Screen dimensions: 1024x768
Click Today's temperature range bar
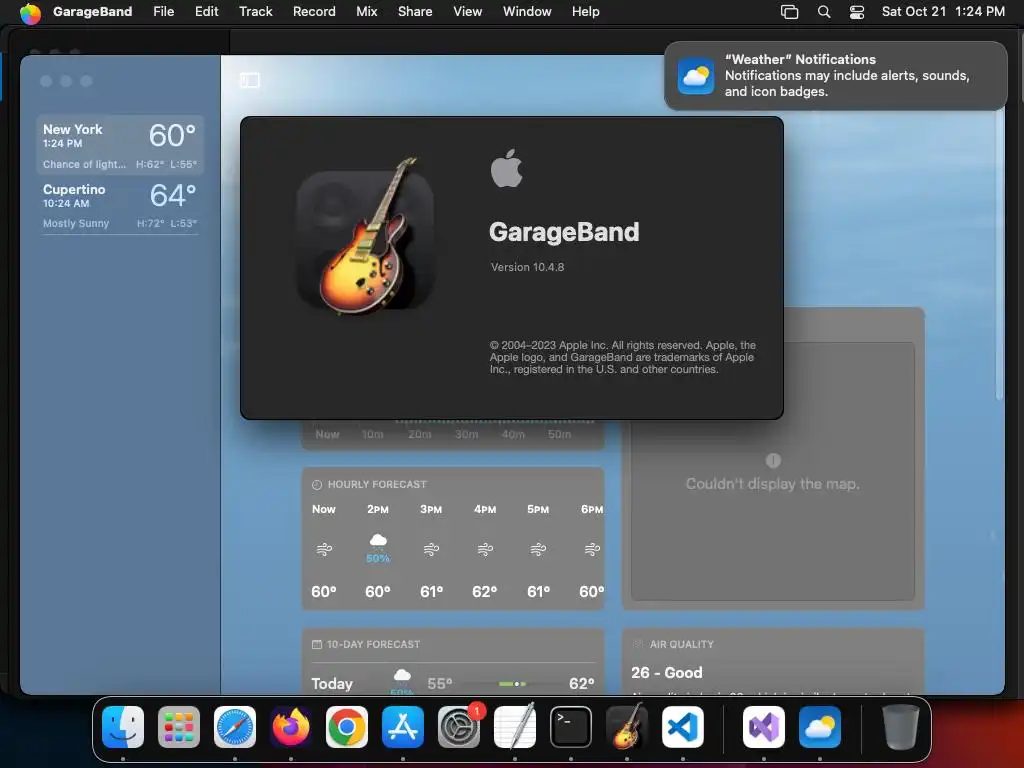pos(513,684)
